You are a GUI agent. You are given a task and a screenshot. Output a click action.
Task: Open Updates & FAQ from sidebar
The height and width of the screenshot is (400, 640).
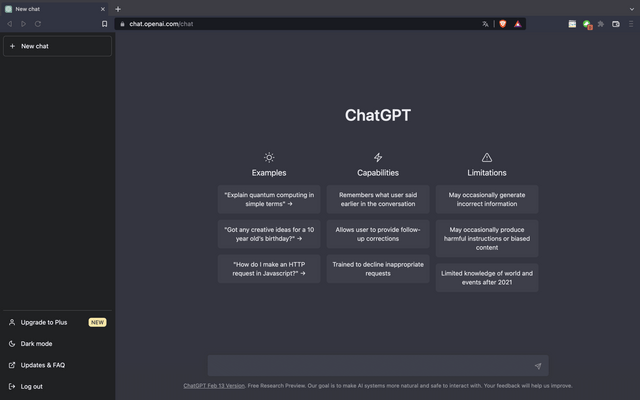click(x=42, y=365)
